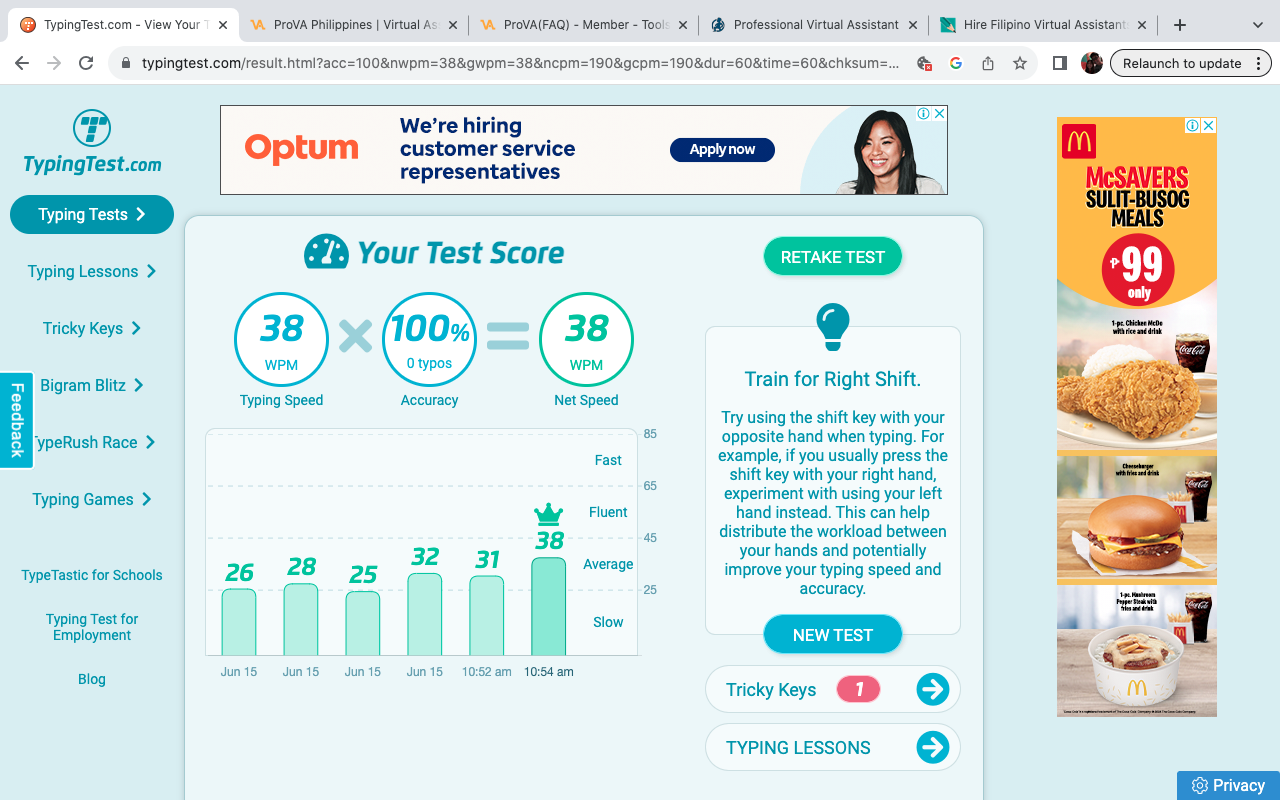Click the Tricky Keys red count badge

coord(858,689)
